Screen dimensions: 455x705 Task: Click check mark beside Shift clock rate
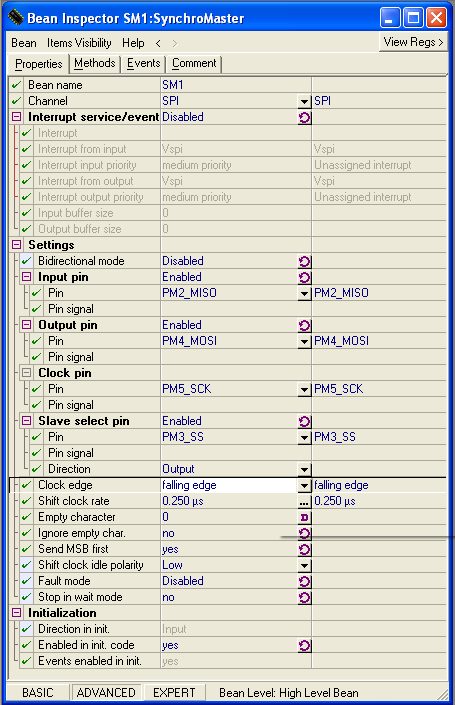click(27, 501)
